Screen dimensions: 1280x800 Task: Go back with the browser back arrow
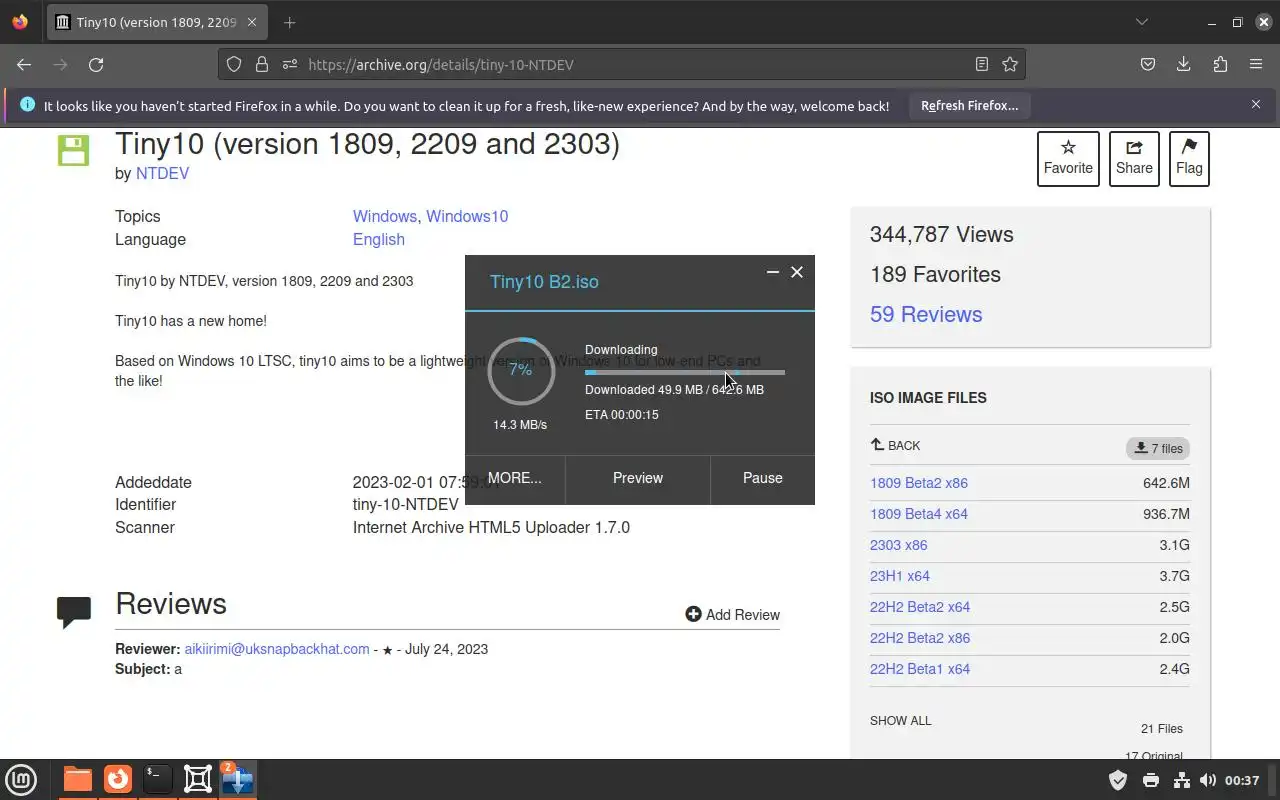click(24, 64)
